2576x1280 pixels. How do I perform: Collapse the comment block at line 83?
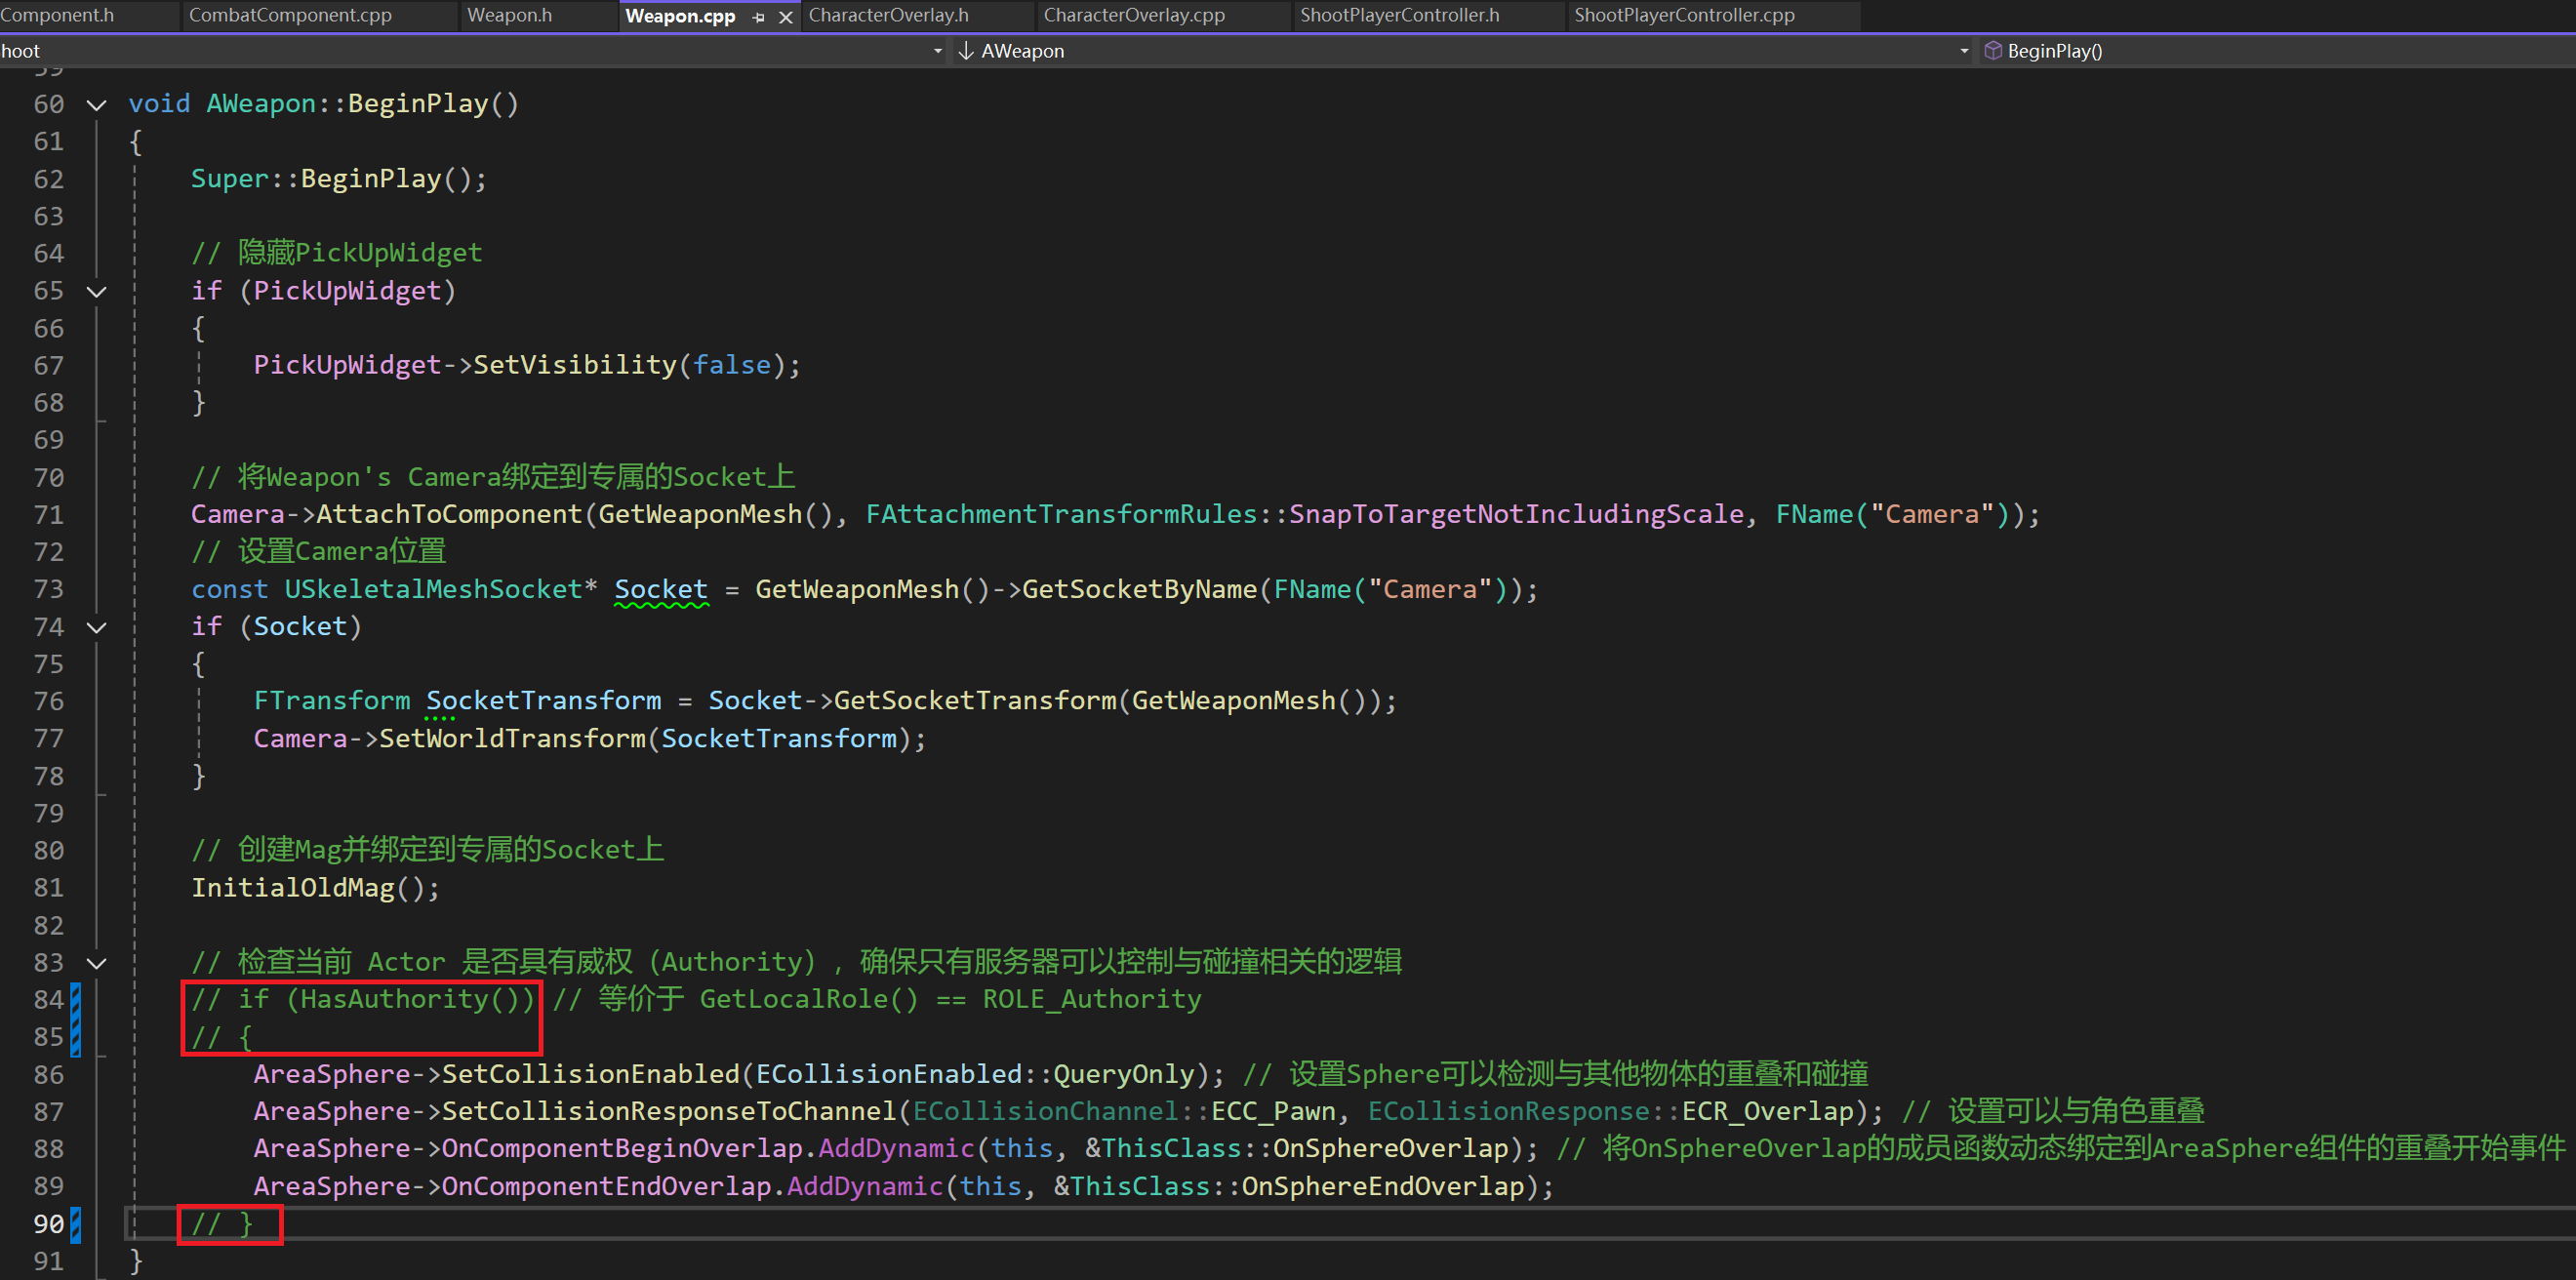tap(97, 963)
